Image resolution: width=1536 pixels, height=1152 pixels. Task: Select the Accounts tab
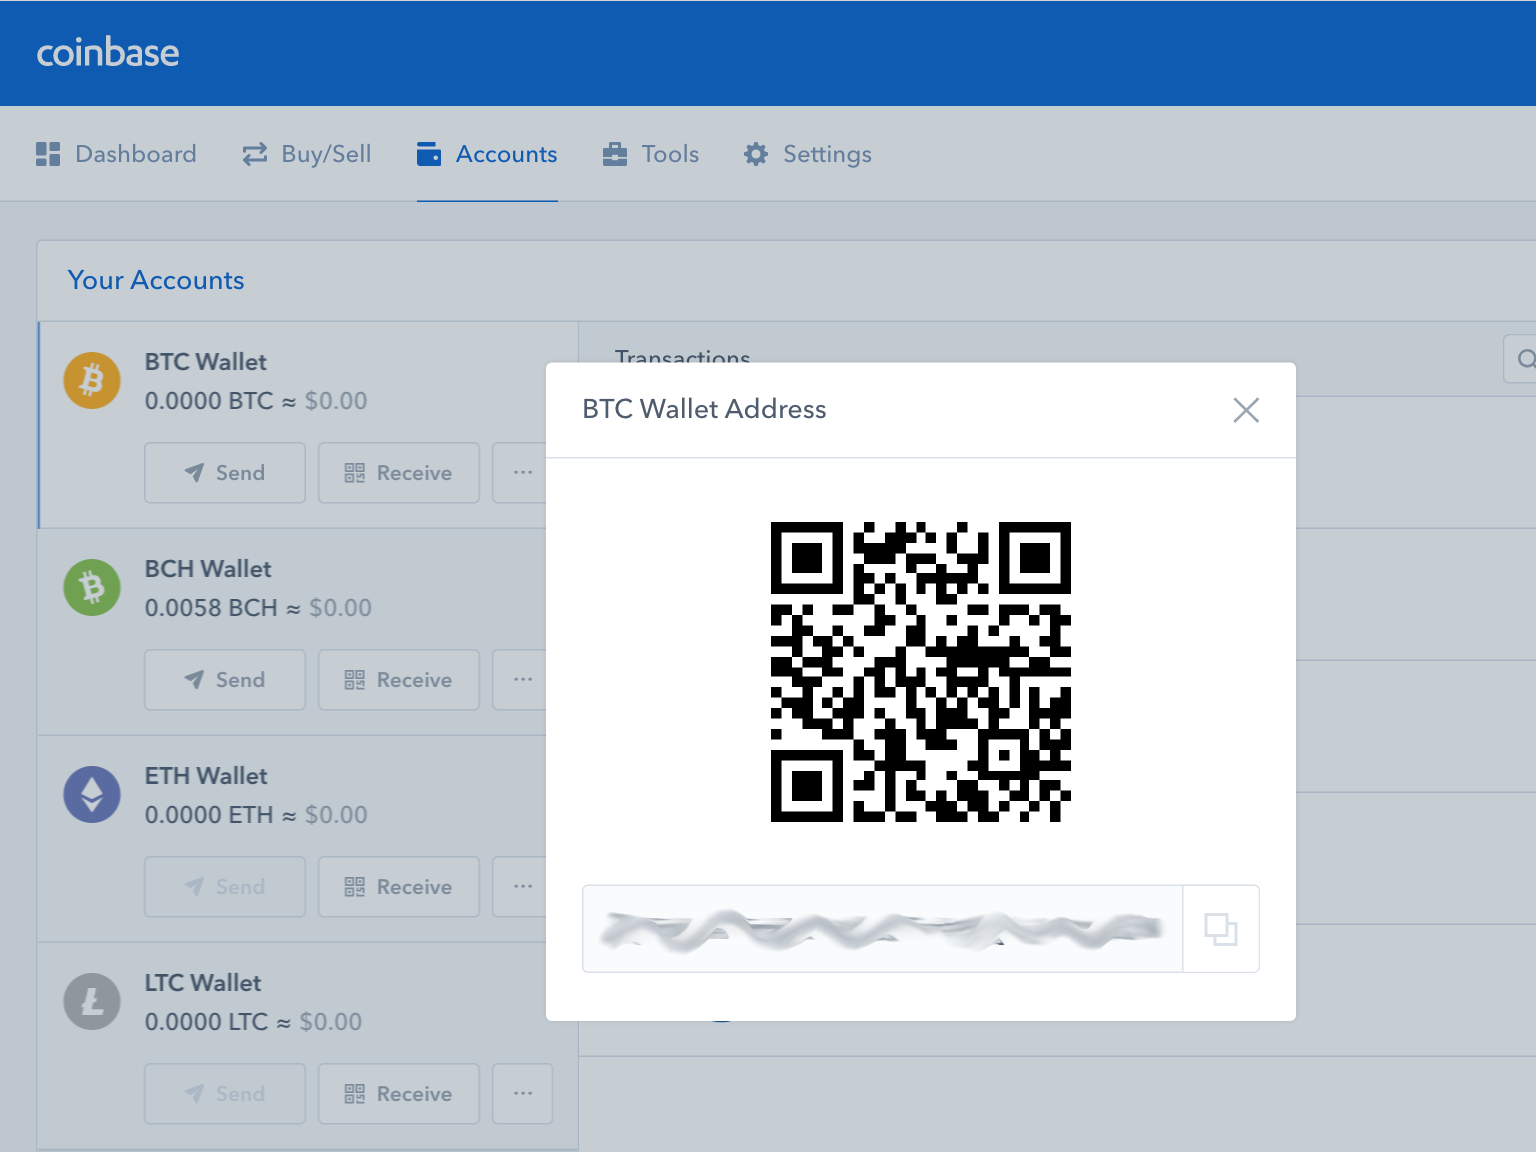487,154
